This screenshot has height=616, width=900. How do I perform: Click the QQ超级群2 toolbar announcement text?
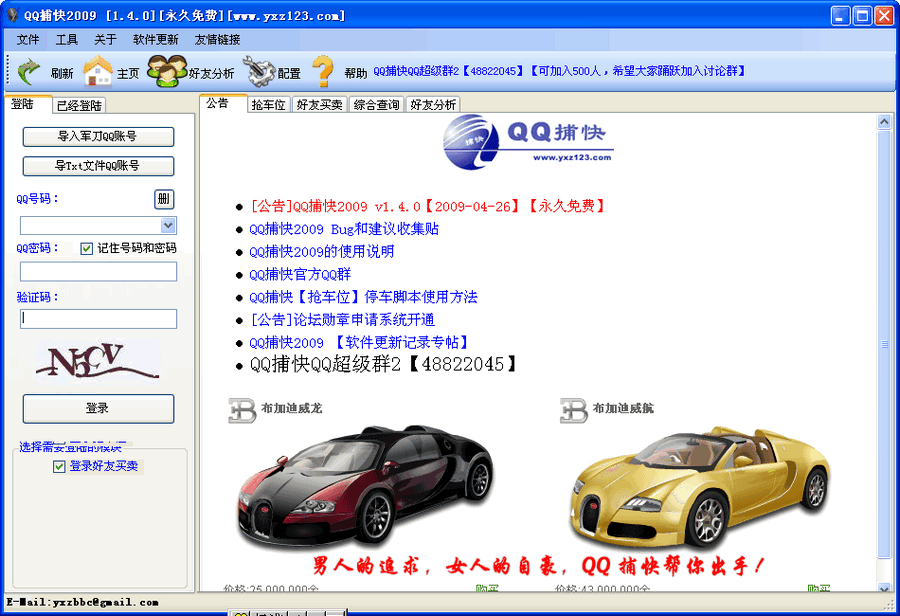click(x=560, y=71)
